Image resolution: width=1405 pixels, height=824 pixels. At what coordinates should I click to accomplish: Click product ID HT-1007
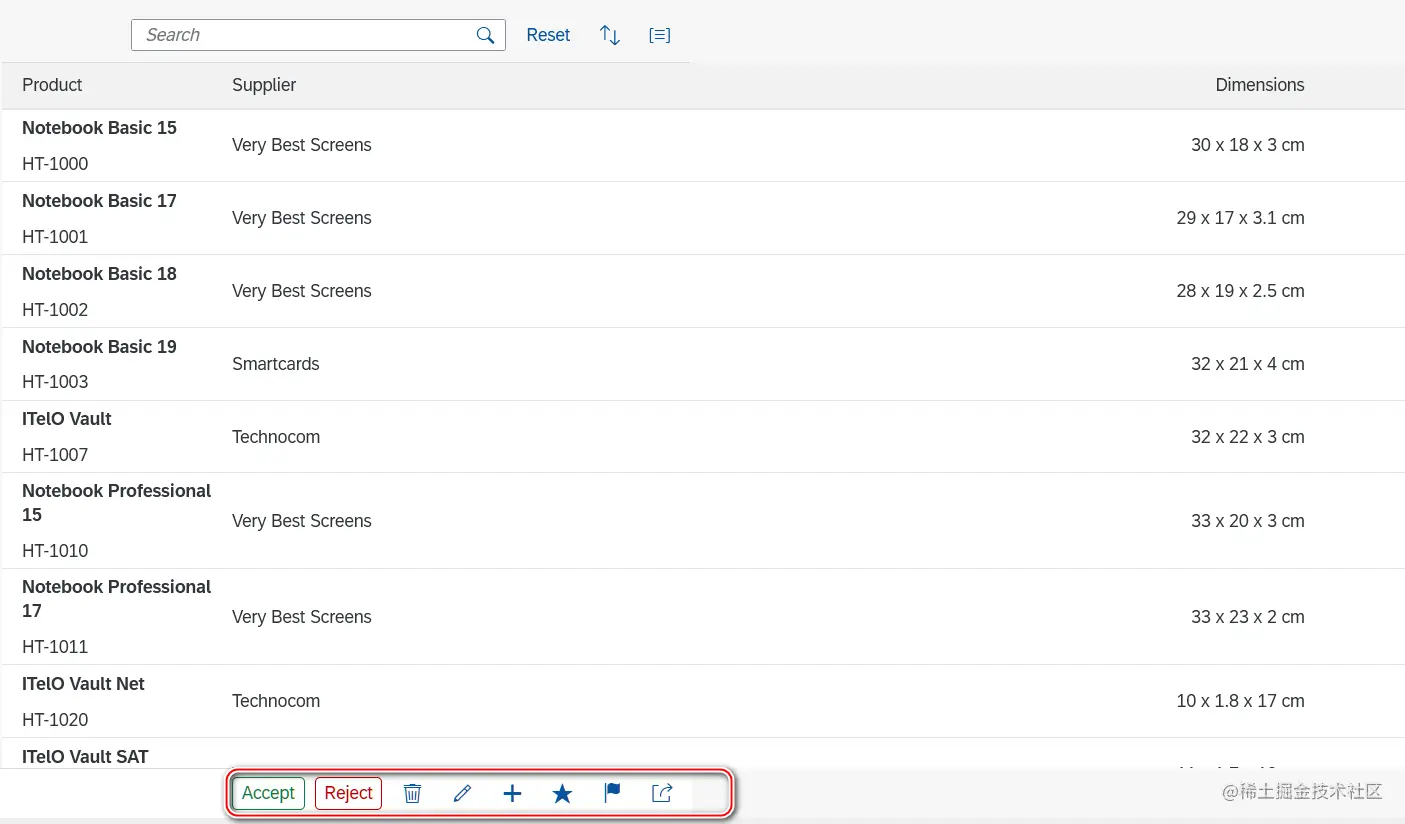(55, 455)
